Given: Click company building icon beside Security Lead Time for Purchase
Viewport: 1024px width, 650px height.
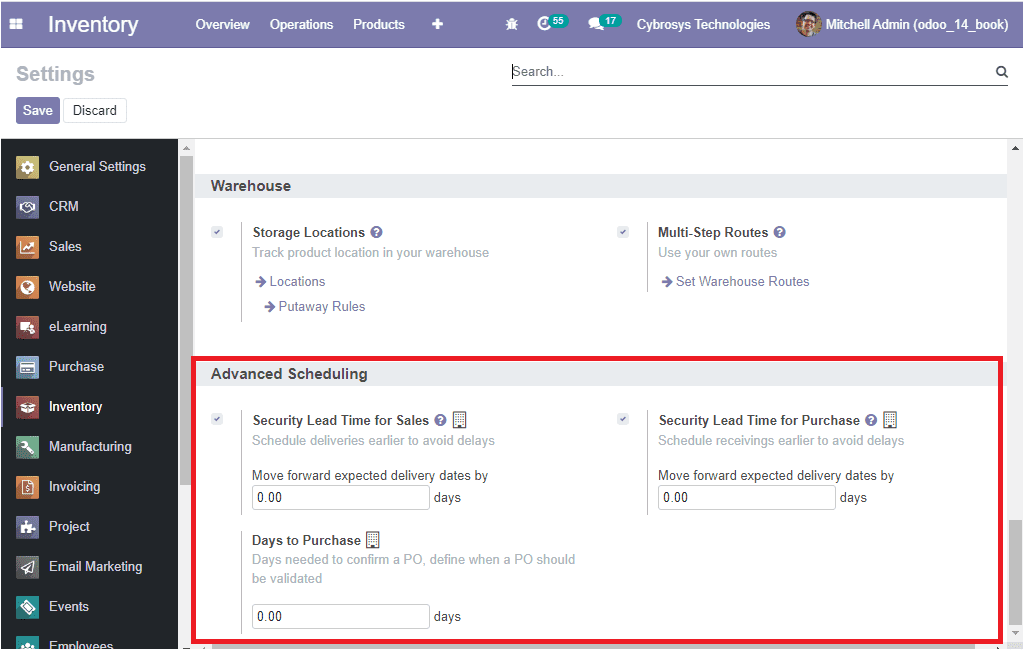Looking at the screenshot, I should [x=890, y=419].
